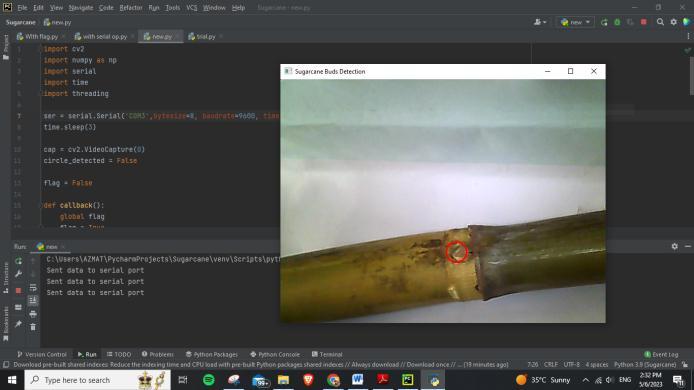Open the Bookmarks tool window sidebar
The width and height of the screenshot is (694, 390).
(6, 324)
